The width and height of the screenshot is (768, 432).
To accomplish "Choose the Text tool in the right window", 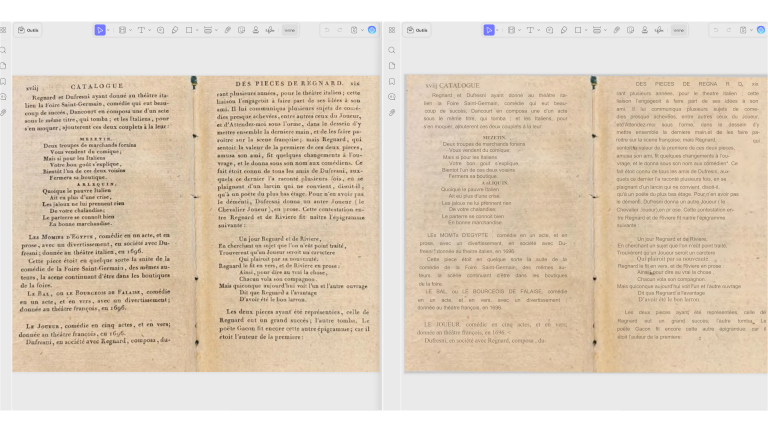I will (x=530, y=30).
